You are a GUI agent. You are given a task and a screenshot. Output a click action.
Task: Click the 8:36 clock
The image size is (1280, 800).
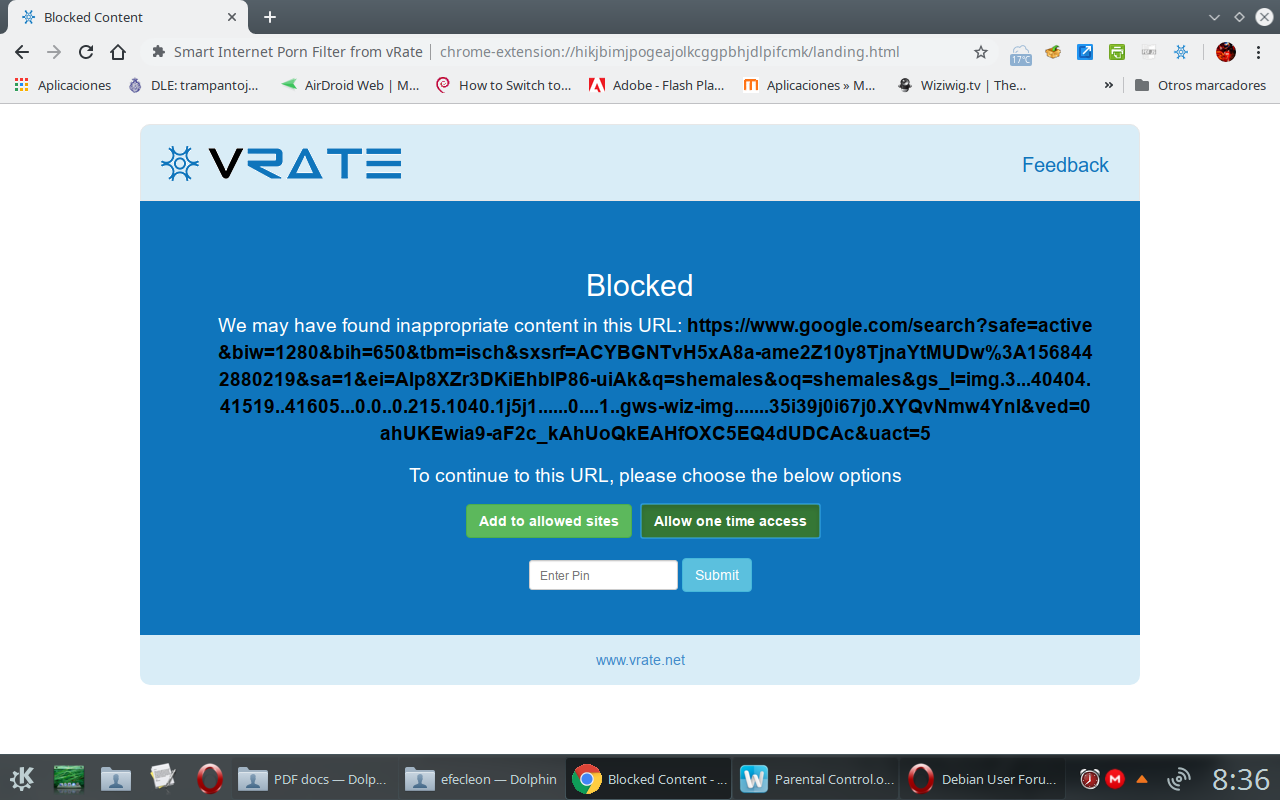[1240, 779]
